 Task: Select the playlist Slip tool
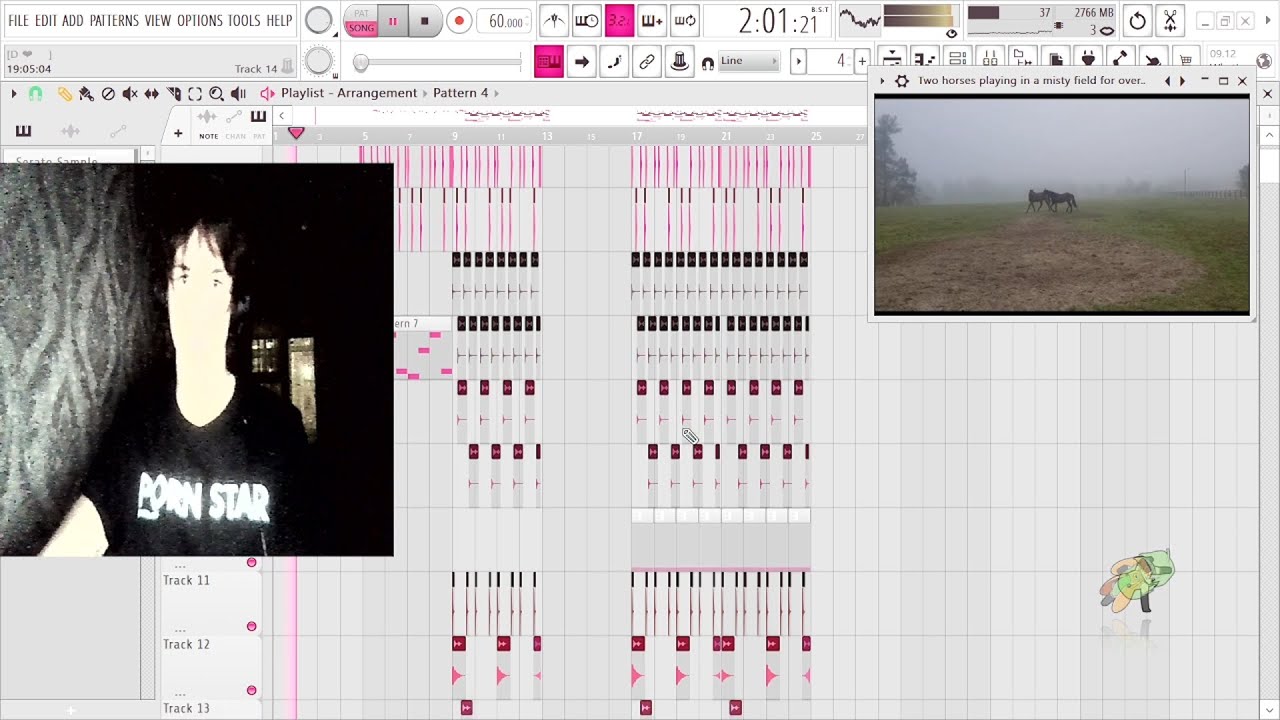click(x=152, y=93)
